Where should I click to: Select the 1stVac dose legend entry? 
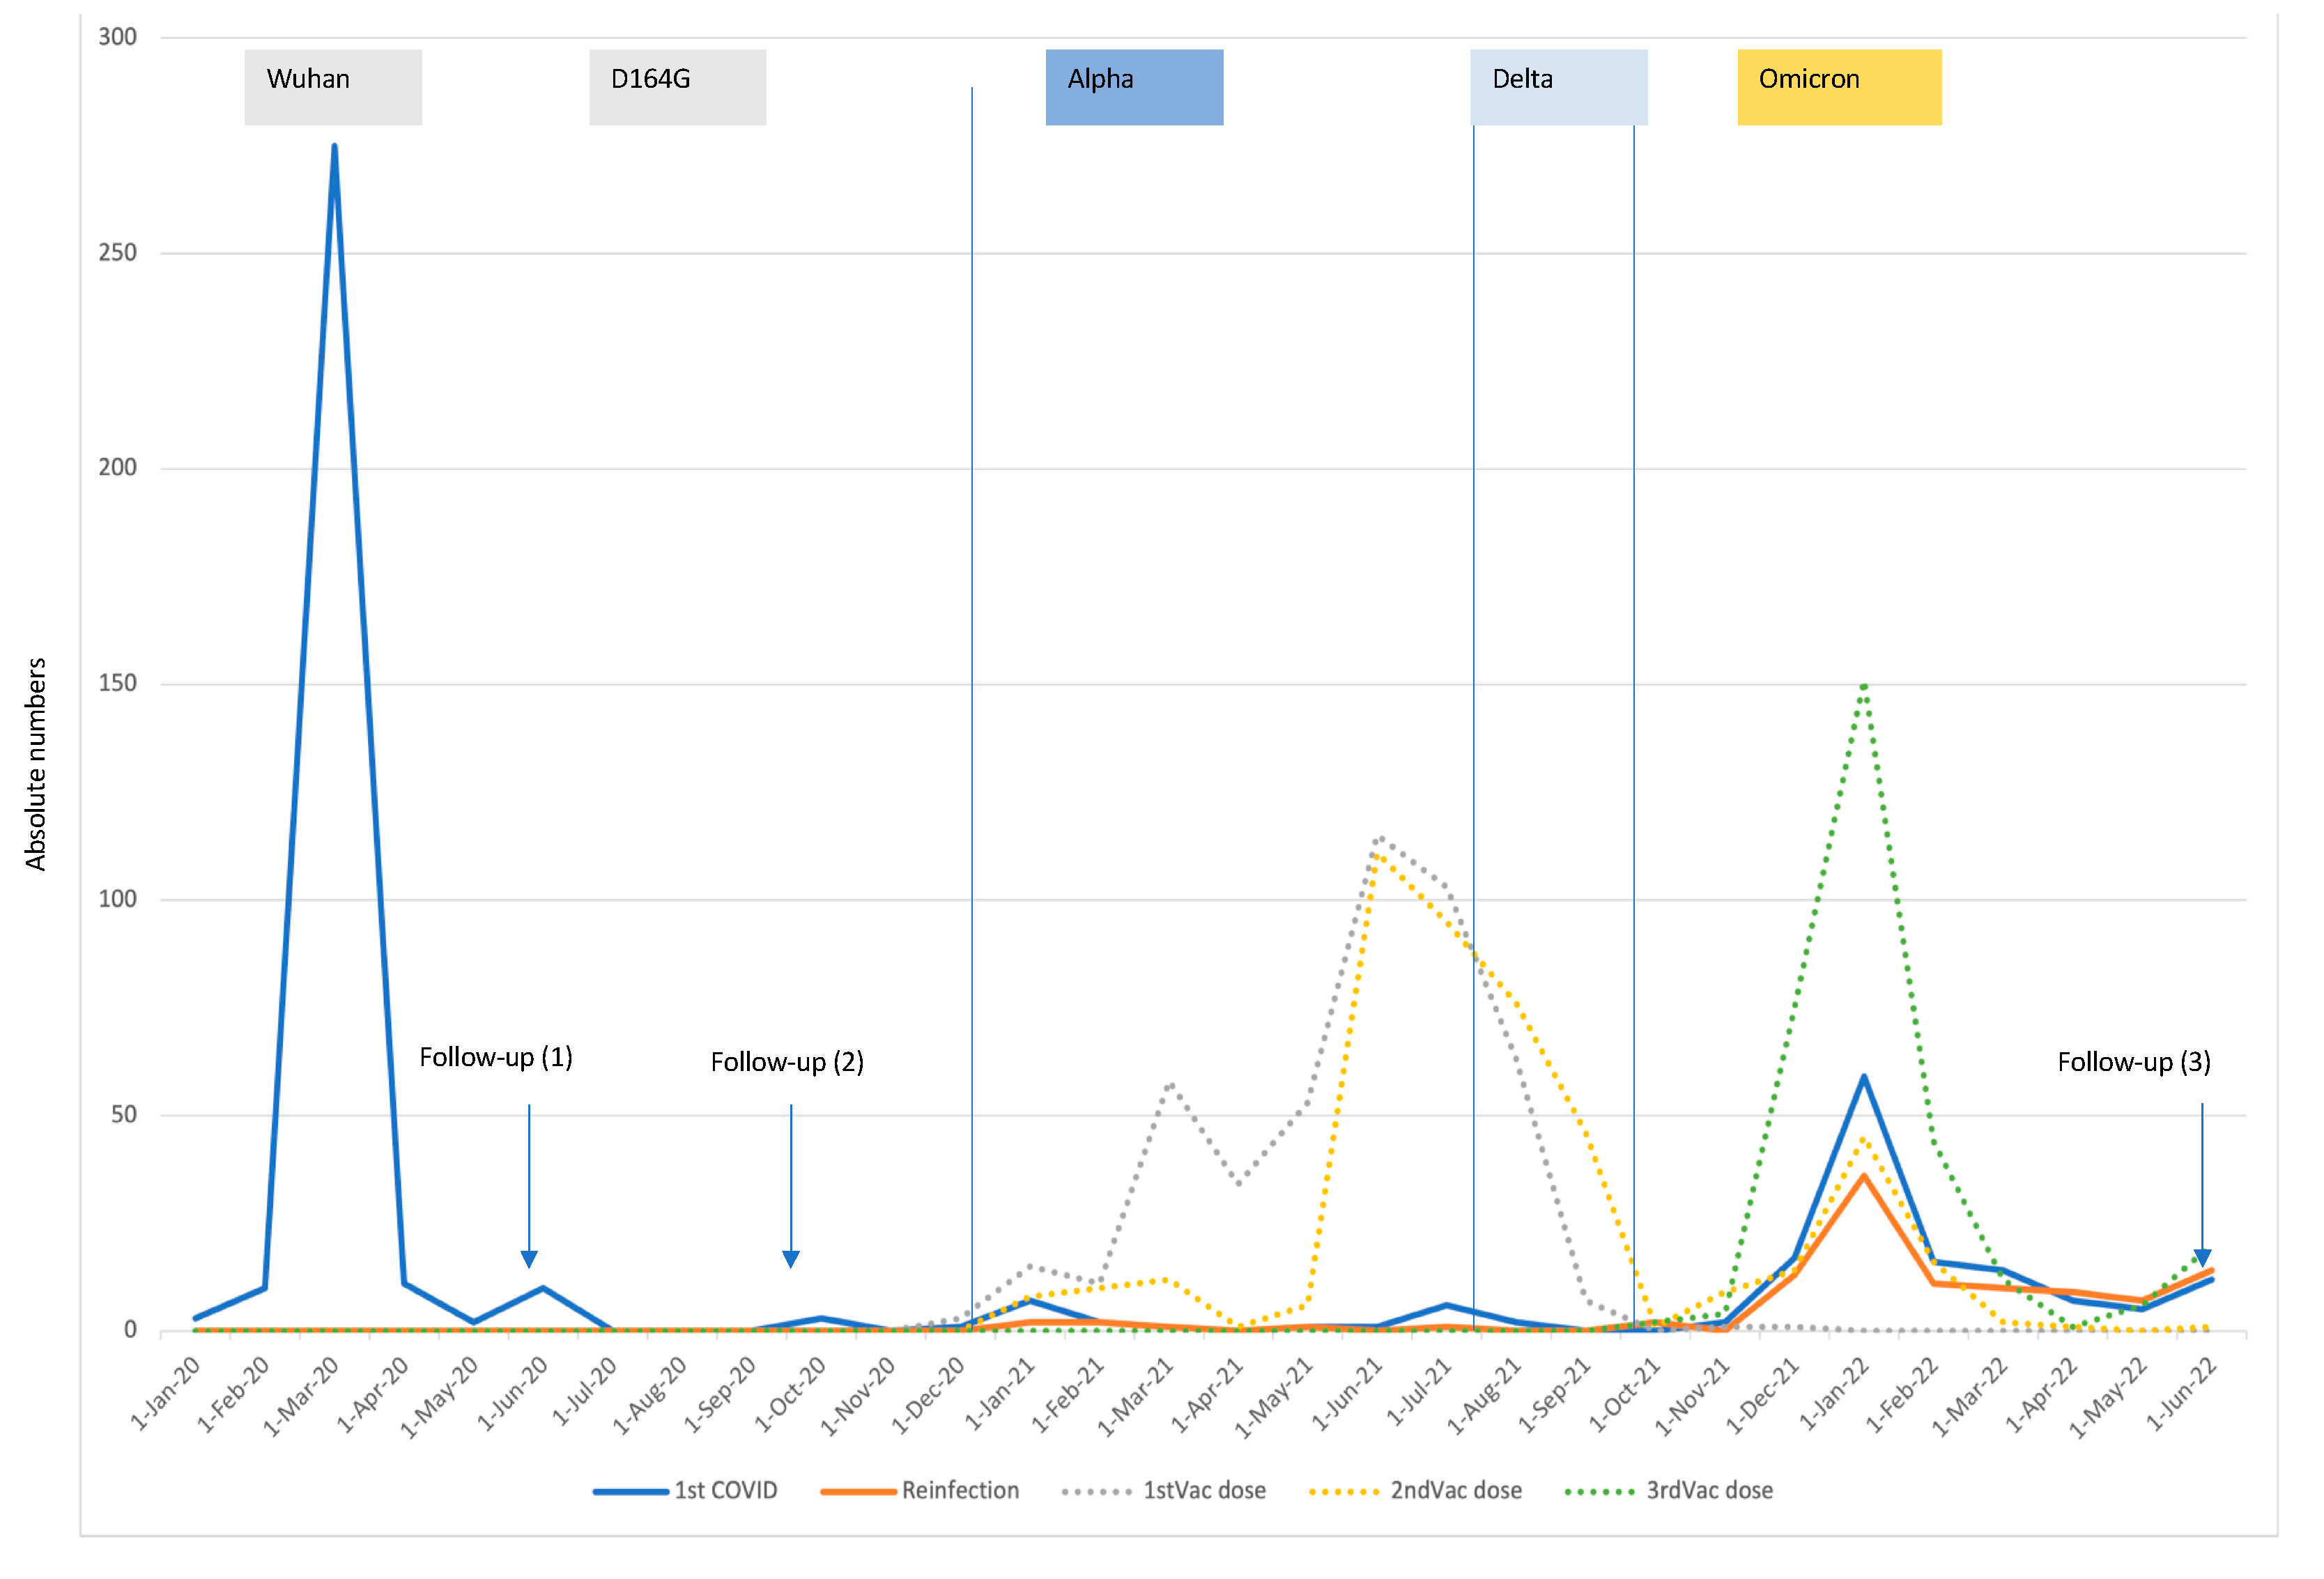point(1204,1491)
